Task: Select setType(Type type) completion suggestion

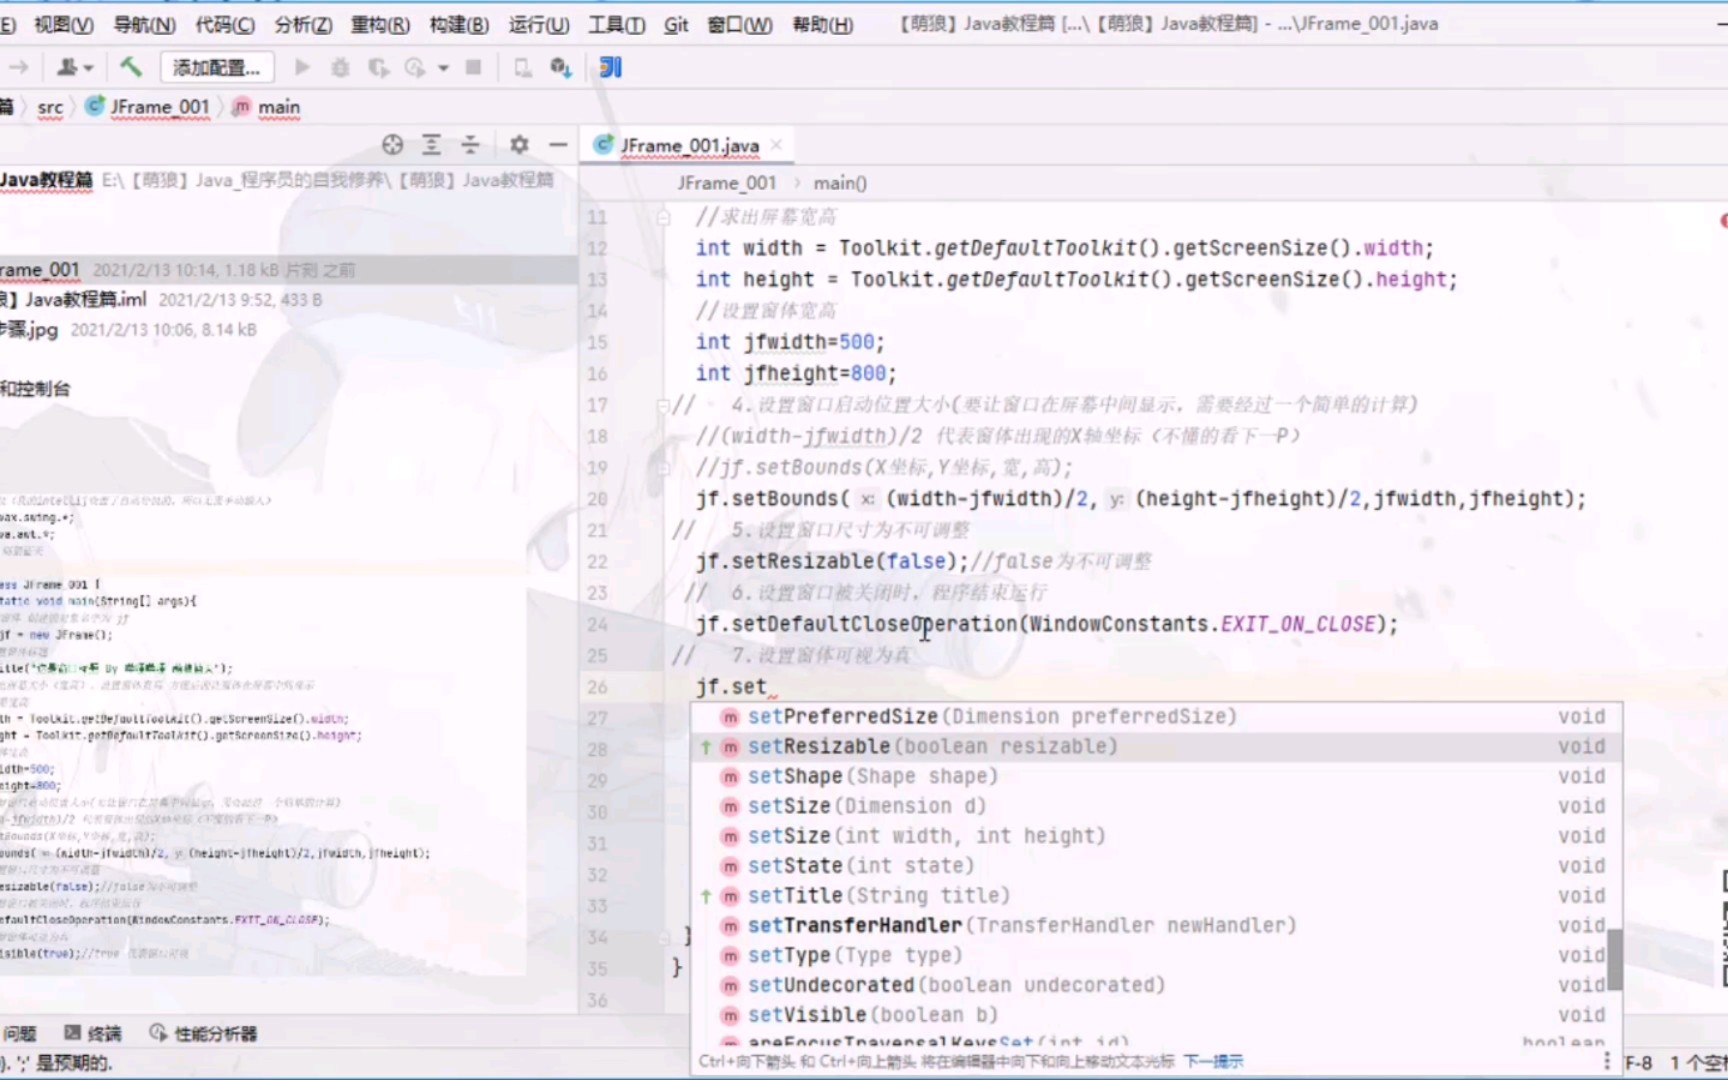Action: 1156,956
